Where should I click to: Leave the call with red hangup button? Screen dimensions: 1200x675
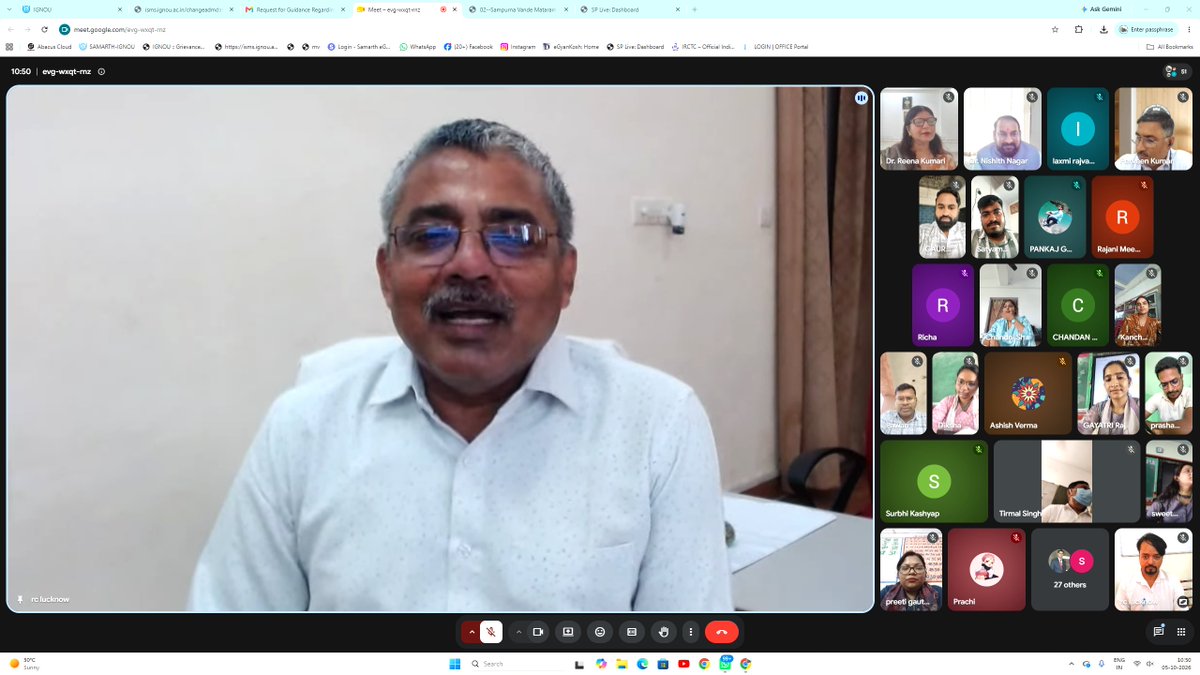(x=722, y=632)
